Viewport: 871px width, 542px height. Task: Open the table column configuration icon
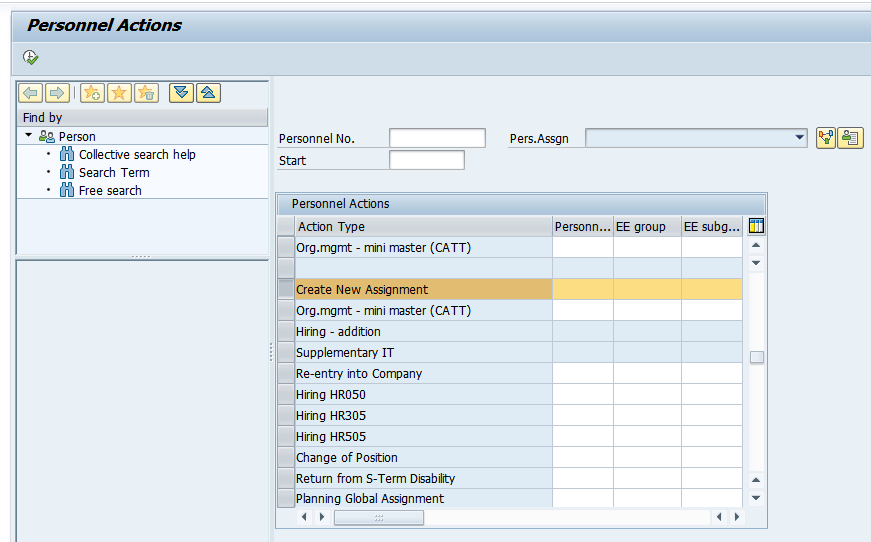(x=756, y=226)
